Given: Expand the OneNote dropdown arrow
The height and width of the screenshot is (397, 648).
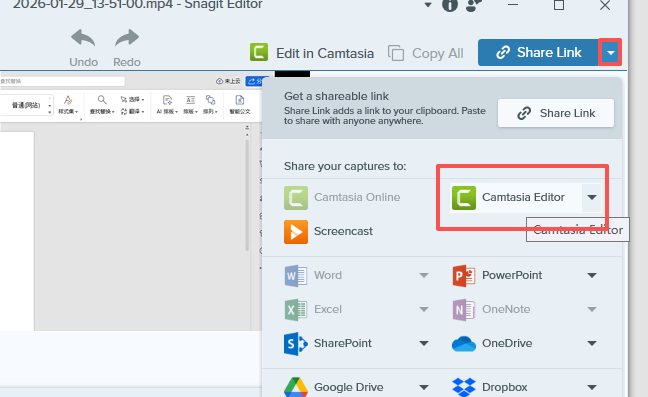Looking at the screenshot, I should (x=592, y=309).
